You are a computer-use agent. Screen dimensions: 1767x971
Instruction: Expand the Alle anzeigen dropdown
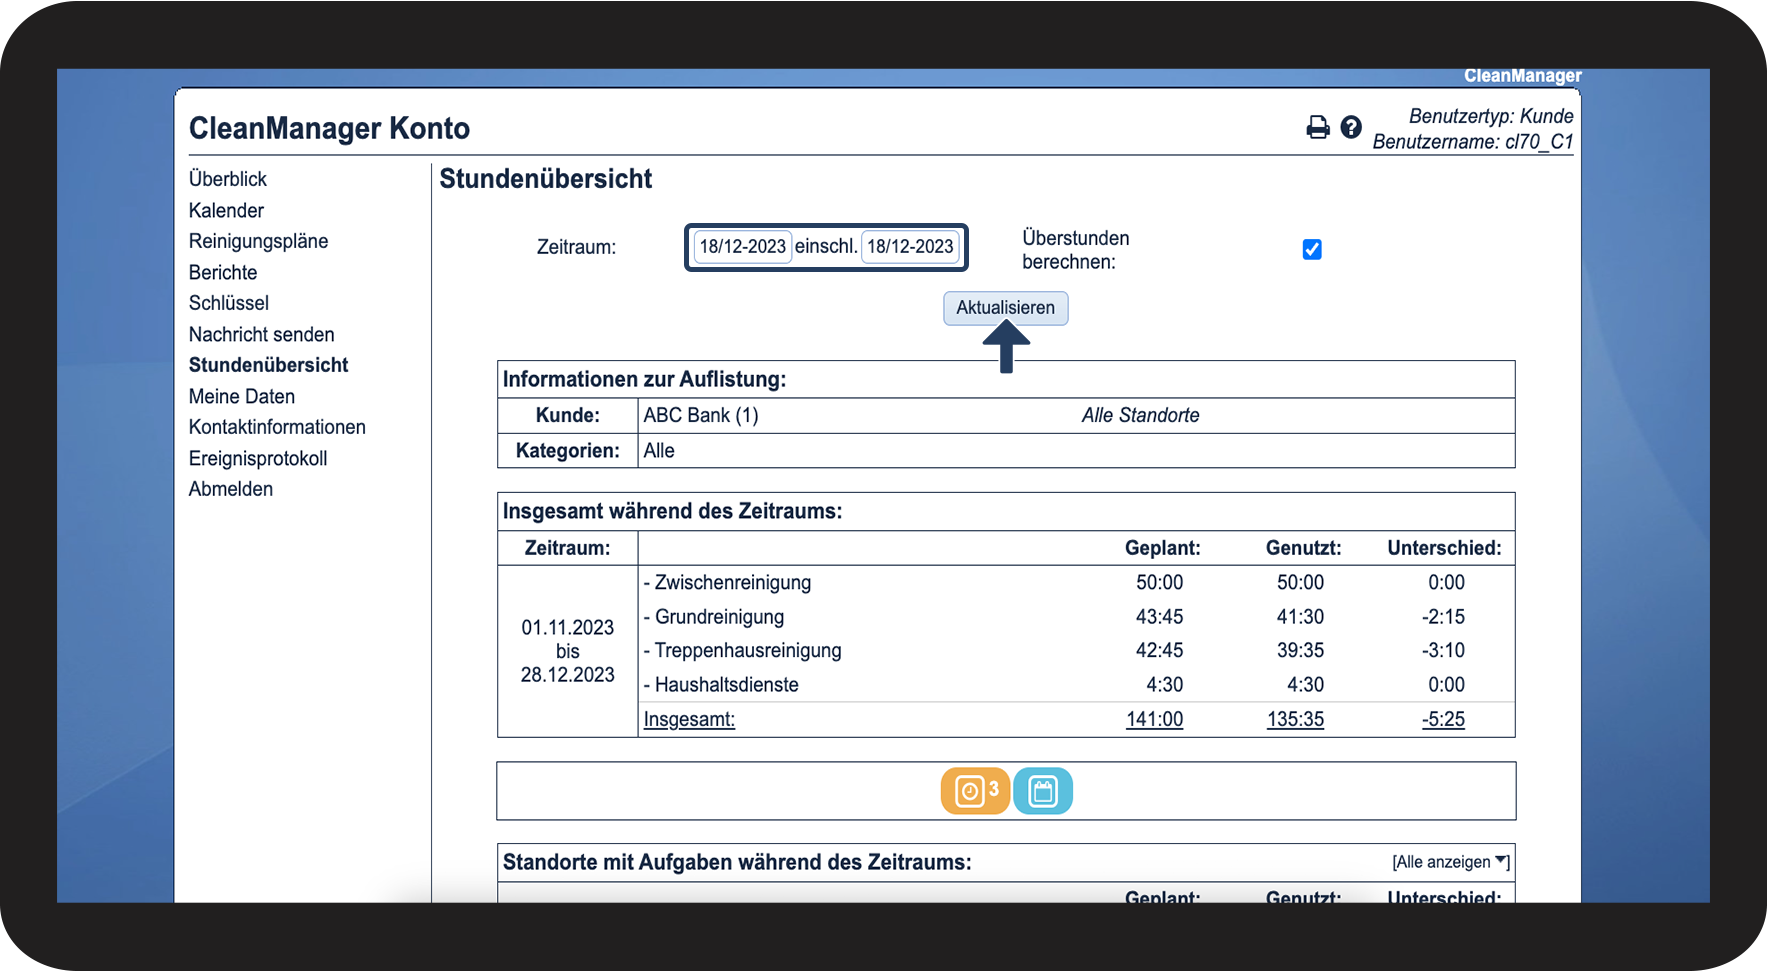click(x=1450, y=862)
